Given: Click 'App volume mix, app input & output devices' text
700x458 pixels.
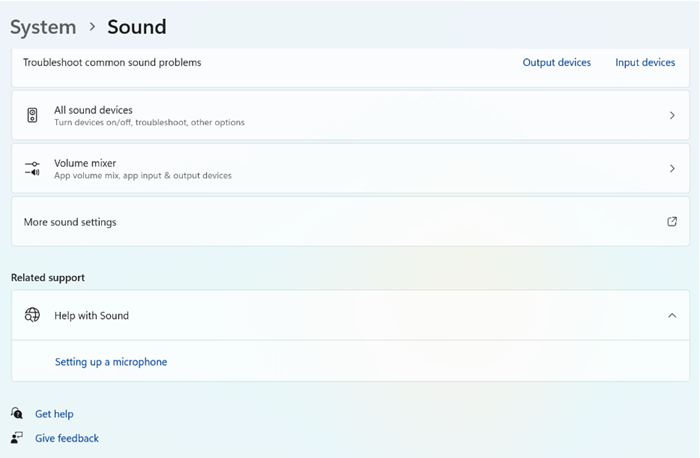Looking at the screenshot, I should click(x=143, y=175).
